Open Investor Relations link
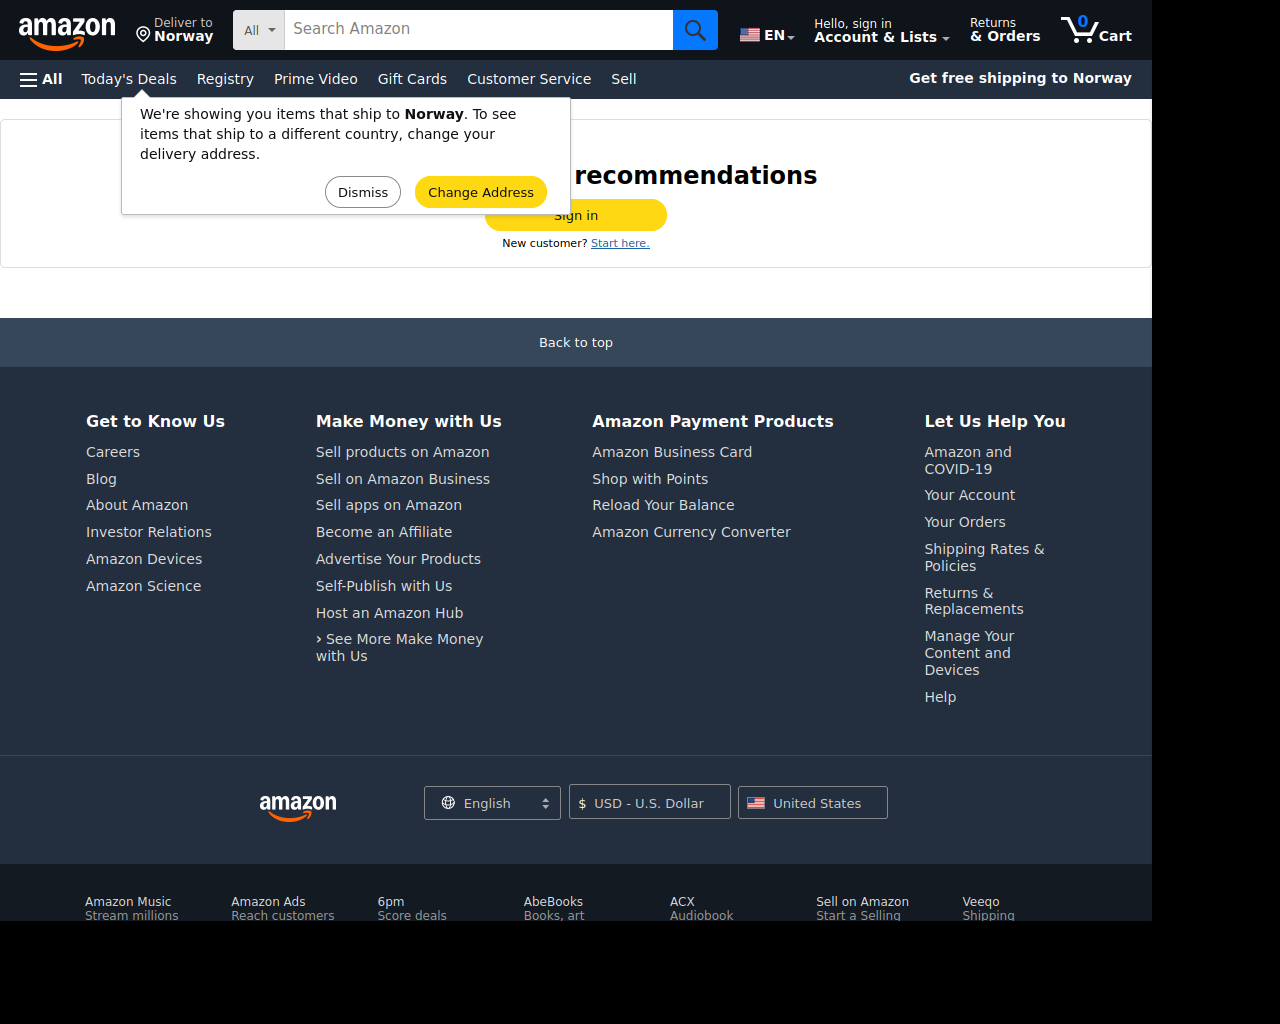The image size is (1280, 1024). click(149, 532)
